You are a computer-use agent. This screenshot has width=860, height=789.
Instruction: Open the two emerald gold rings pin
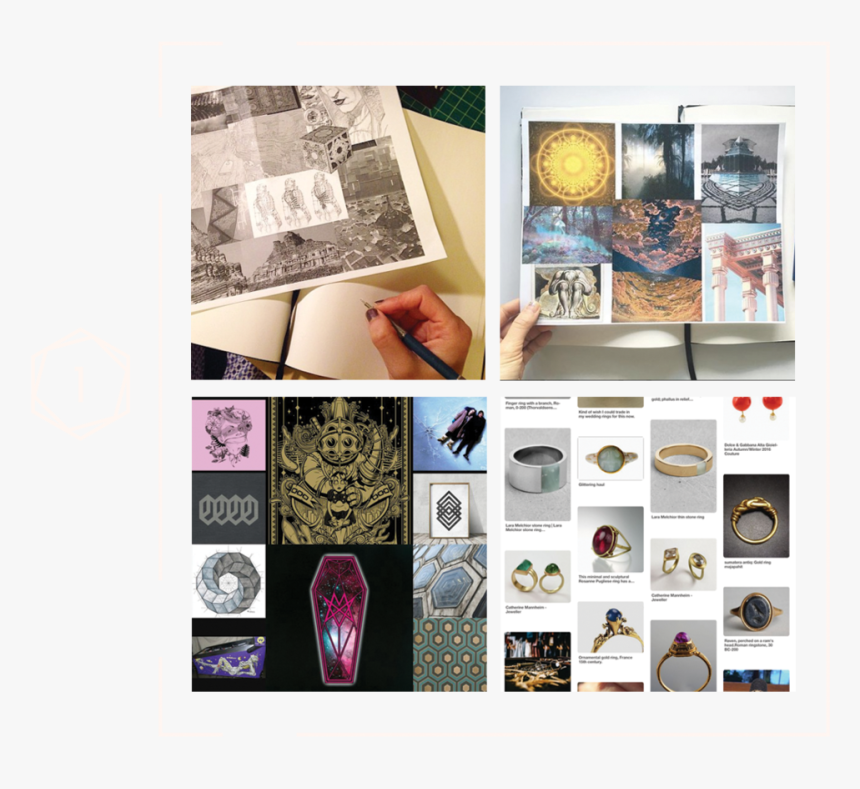538,577
